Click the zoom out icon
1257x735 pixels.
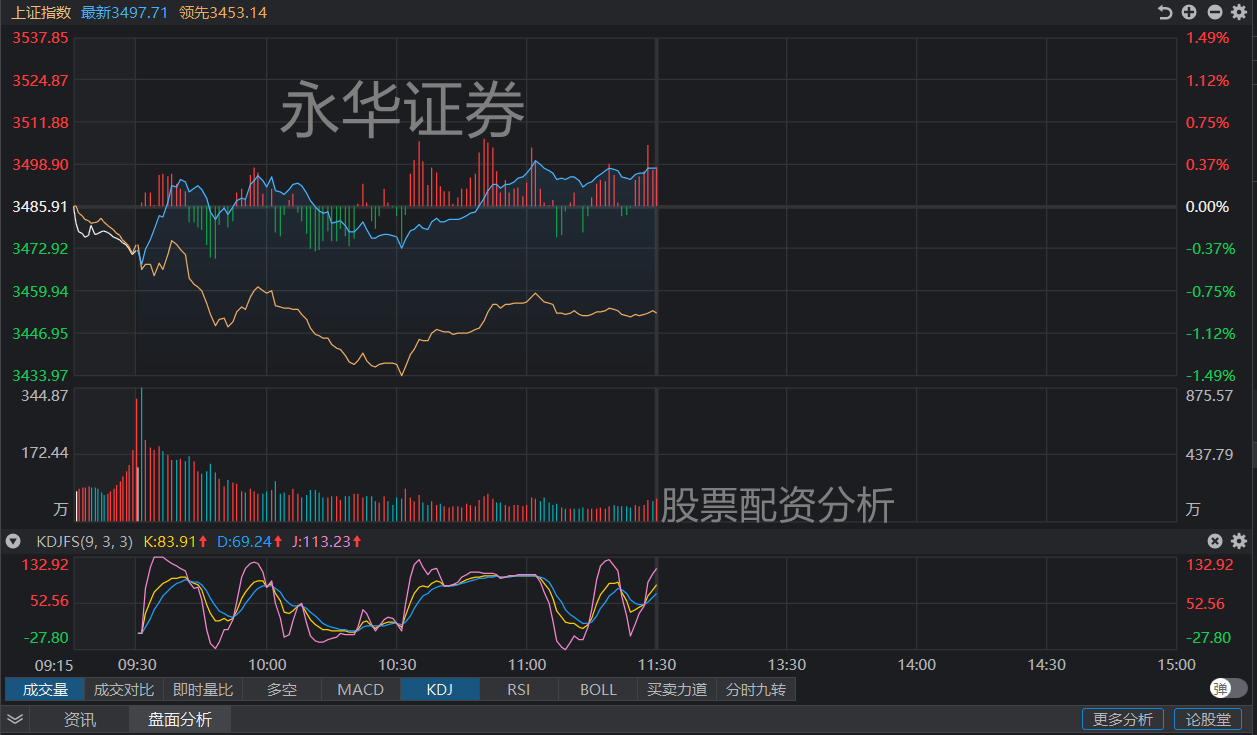(x=1216, y=12)
